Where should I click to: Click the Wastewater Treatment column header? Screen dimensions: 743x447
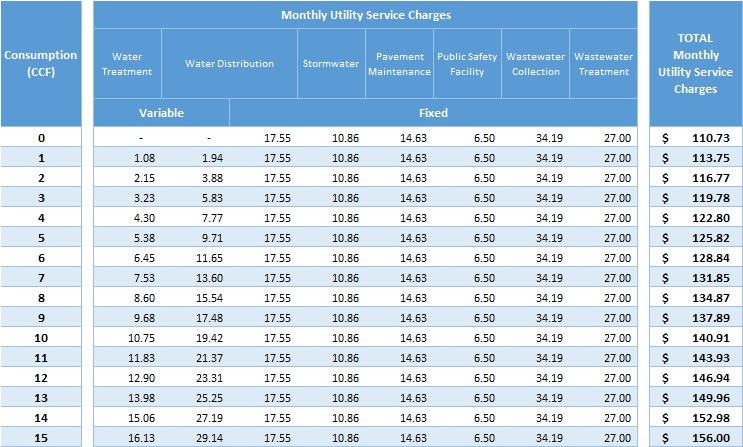[603, 64]
